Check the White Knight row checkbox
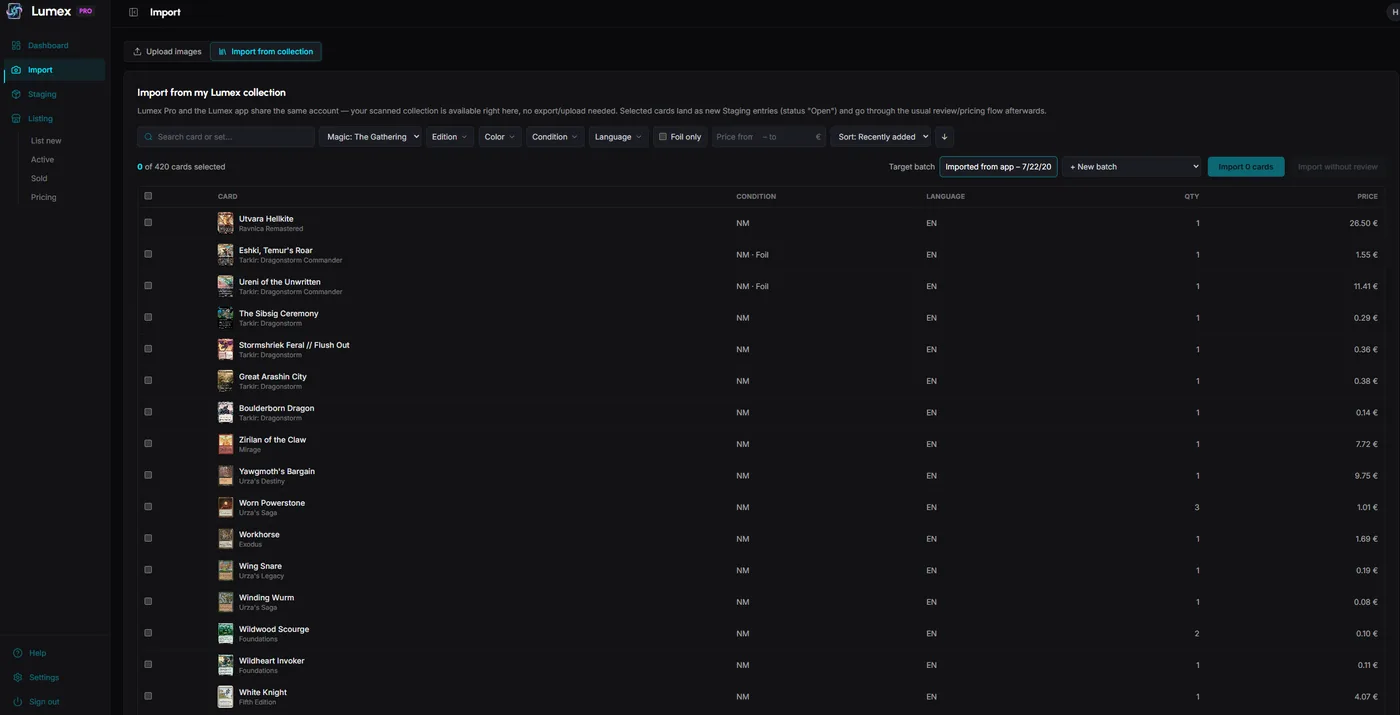Viewport: 1400px width, 715px height. tap(148, 696)
